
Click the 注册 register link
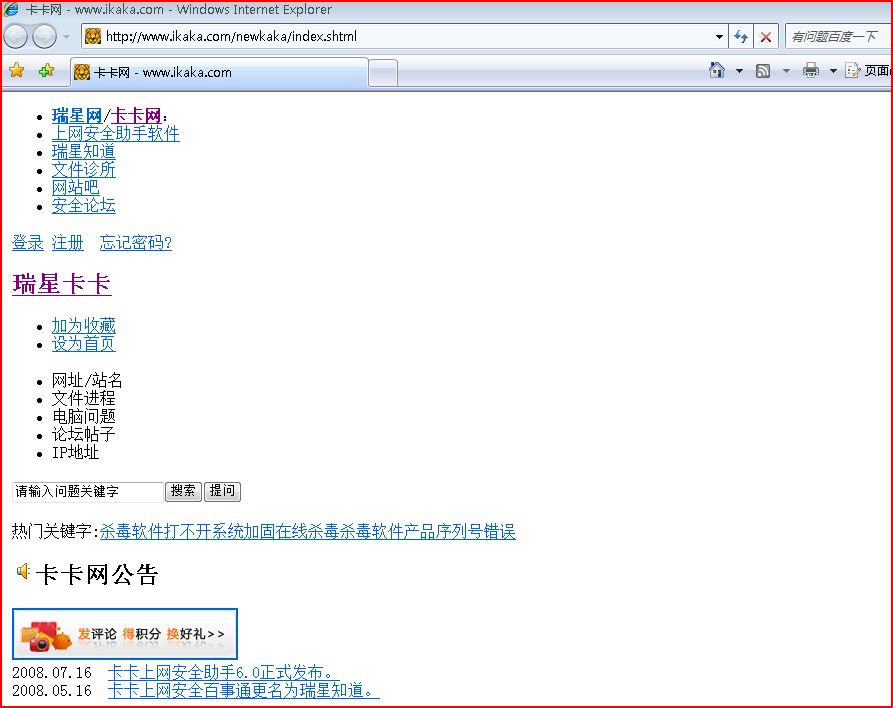click(67, 243)
